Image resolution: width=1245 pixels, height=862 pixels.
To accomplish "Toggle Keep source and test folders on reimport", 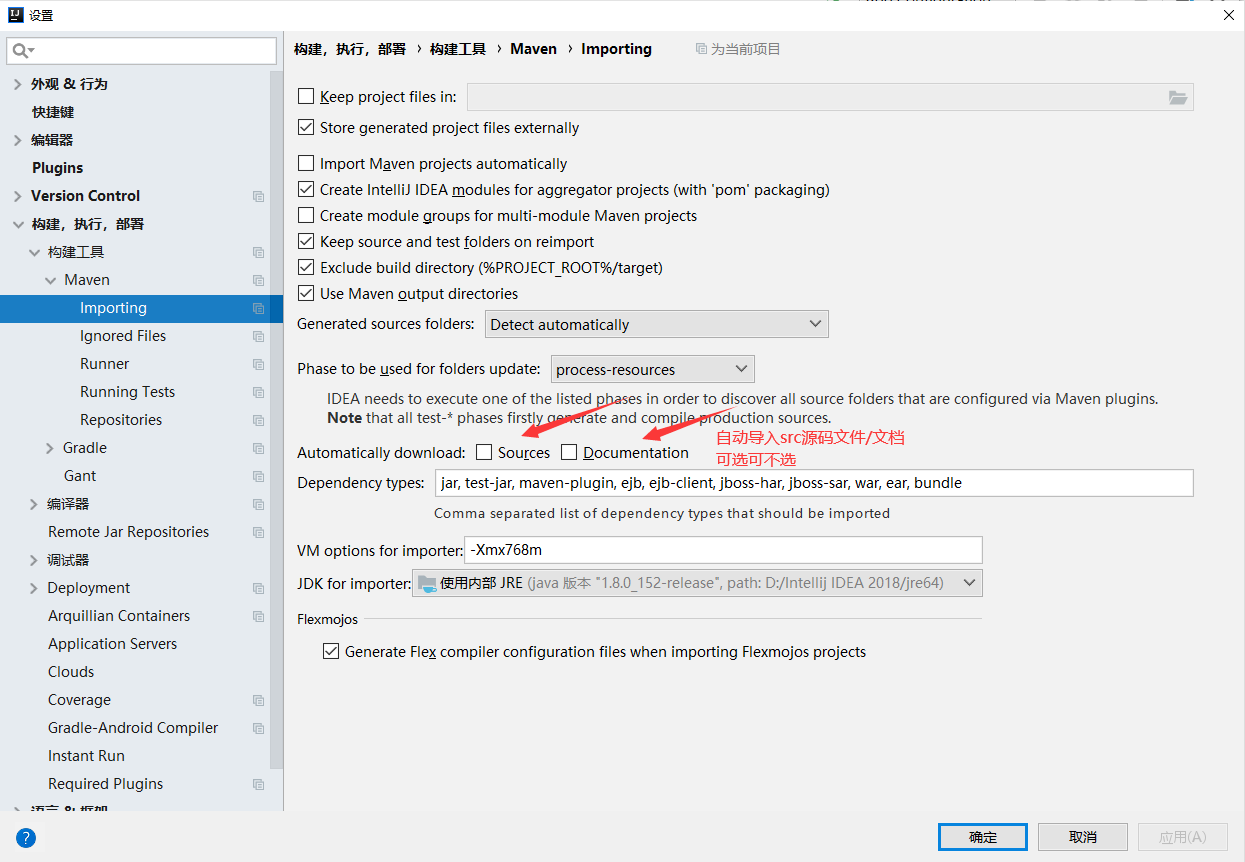I will [x=306, y=242].
